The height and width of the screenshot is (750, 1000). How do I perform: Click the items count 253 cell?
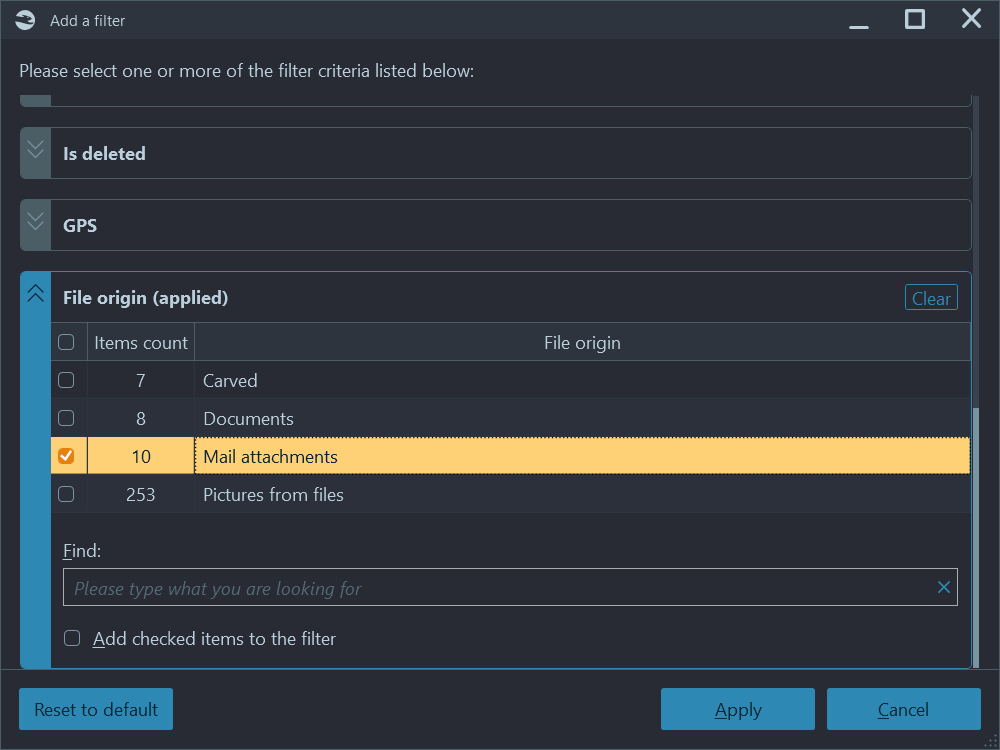coord(141,495)
